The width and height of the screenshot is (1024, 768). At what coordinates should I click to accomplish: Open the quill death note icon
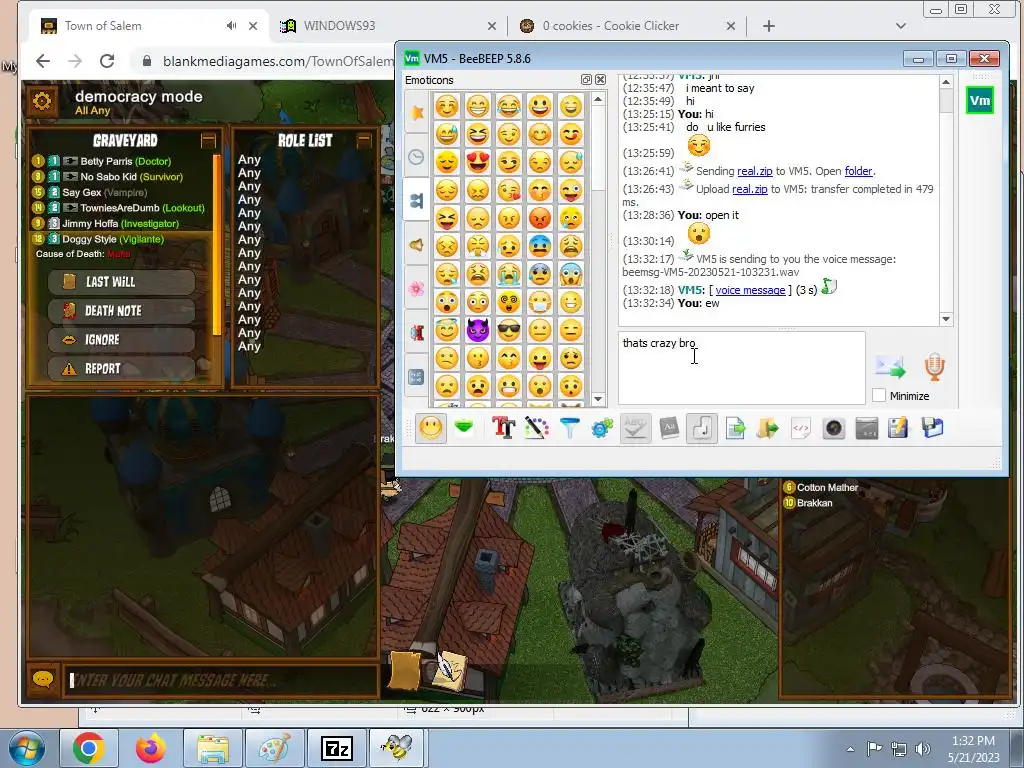tap(451, 671)
